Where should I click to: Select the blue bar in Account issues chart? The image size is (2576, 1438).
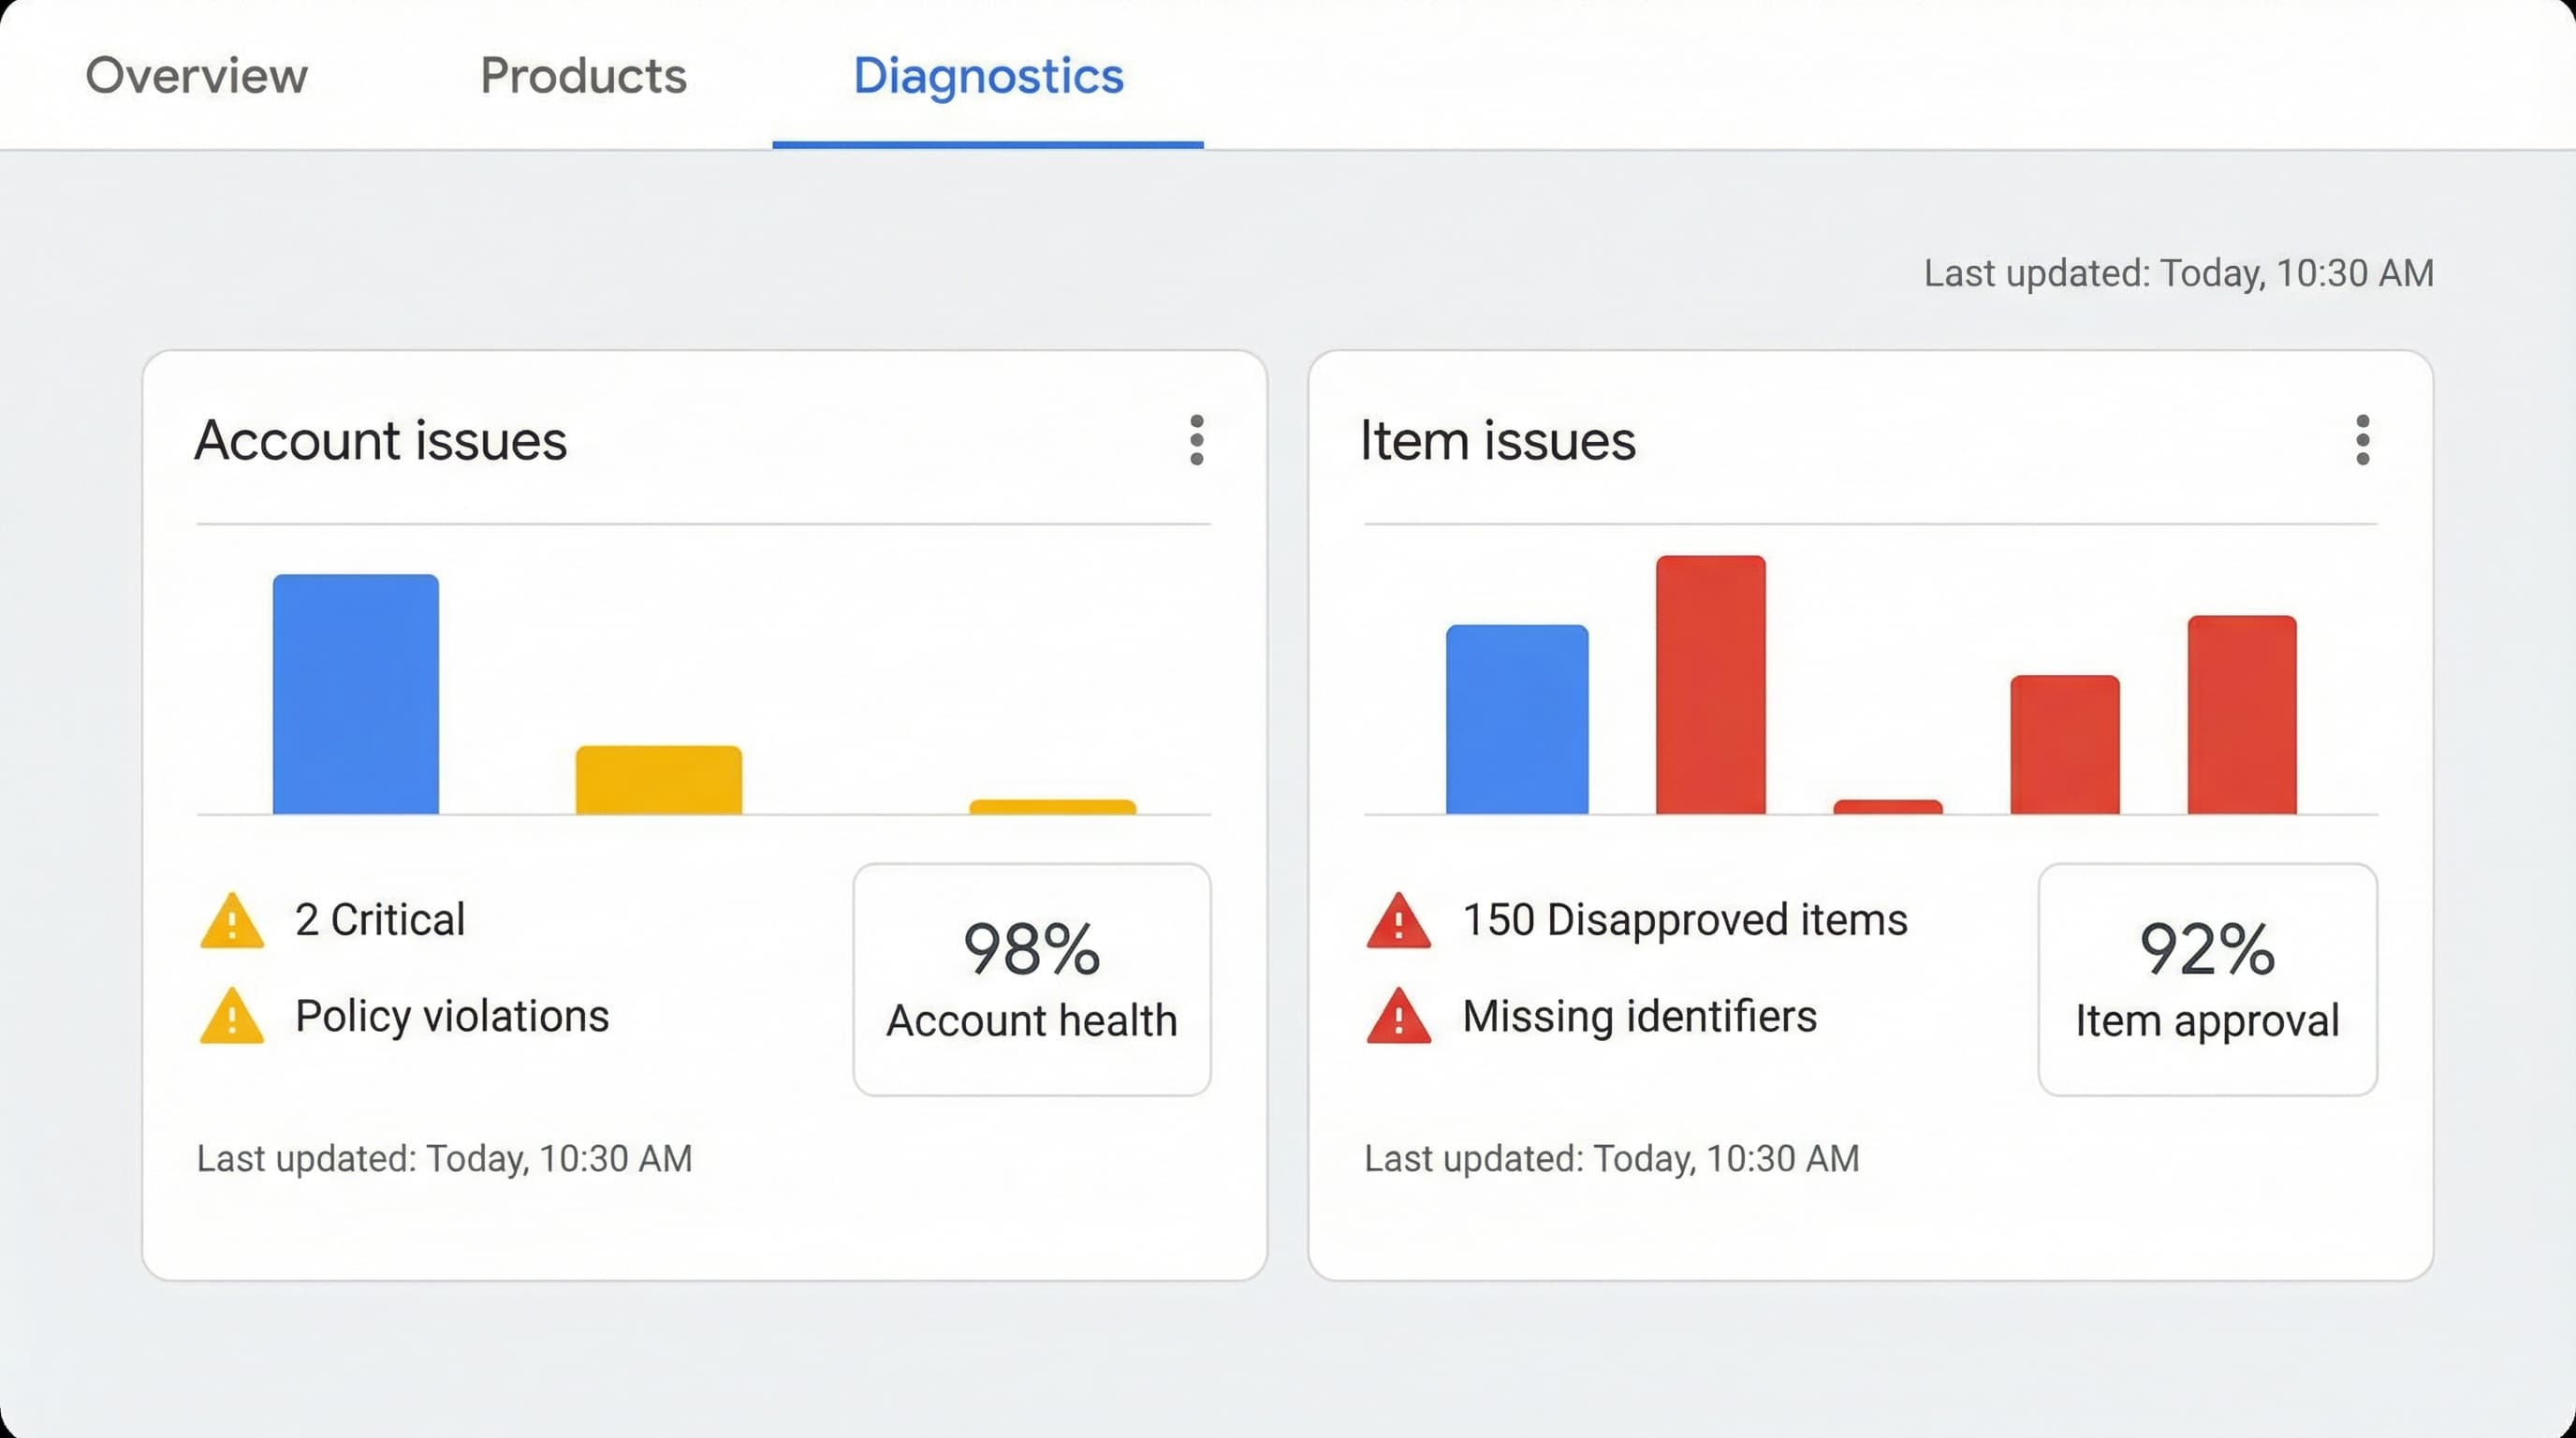point(355,695)
